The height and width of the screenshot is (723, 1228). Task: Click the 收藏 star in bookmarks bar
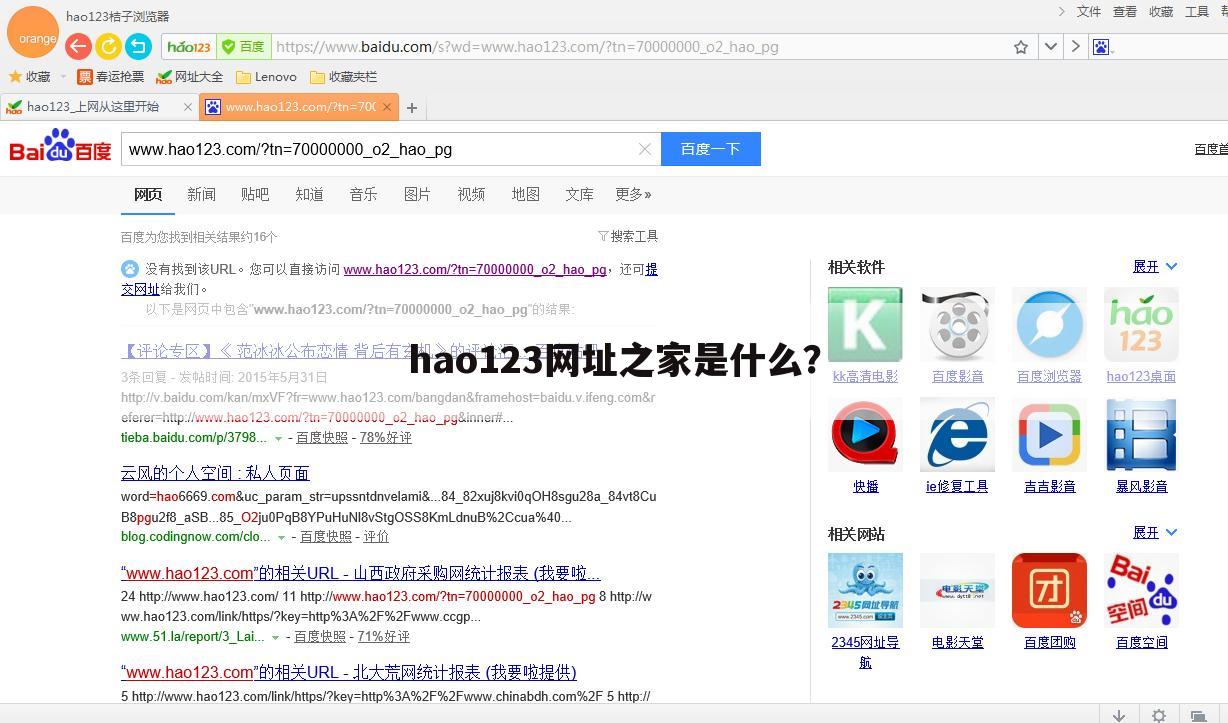click(x=29, y=76)
